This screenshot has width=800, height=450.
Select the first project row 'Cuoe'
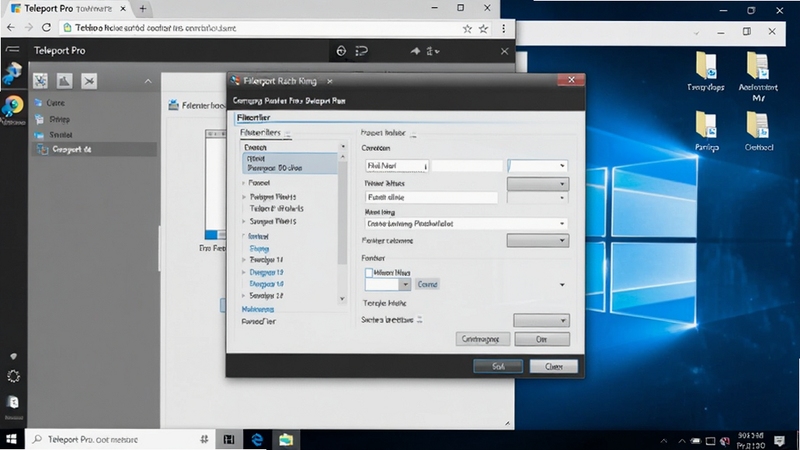[93, 103]
